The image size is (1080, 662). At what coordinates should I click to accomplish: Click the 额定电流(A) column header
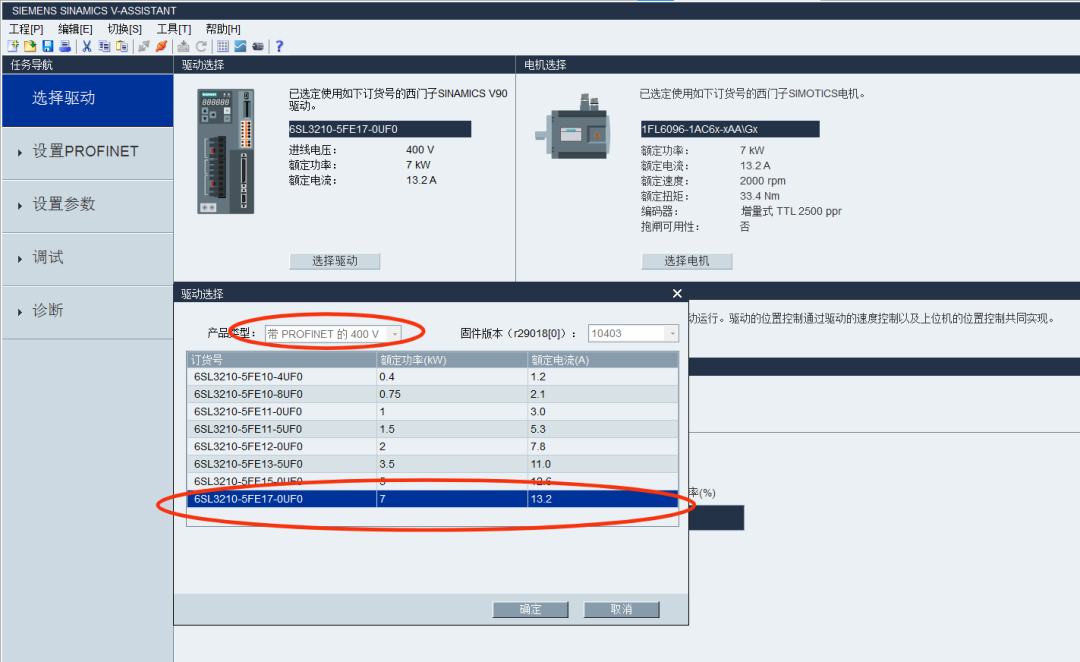[x=603, y=360]
